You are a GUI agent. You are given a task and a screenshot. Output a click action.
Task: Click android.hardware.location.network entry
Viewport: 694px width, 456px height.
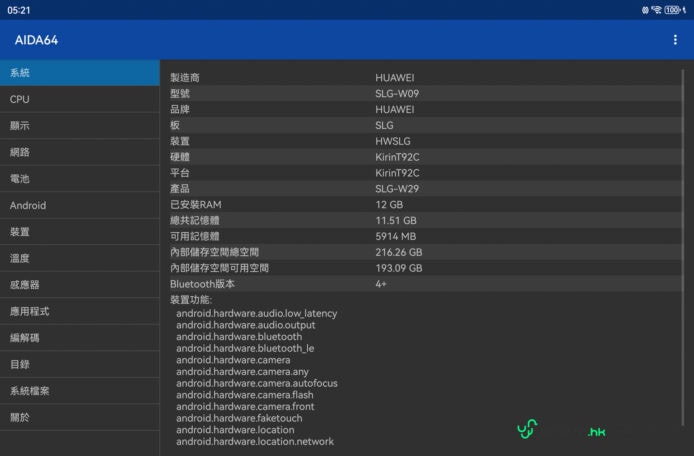pos(255,441)
